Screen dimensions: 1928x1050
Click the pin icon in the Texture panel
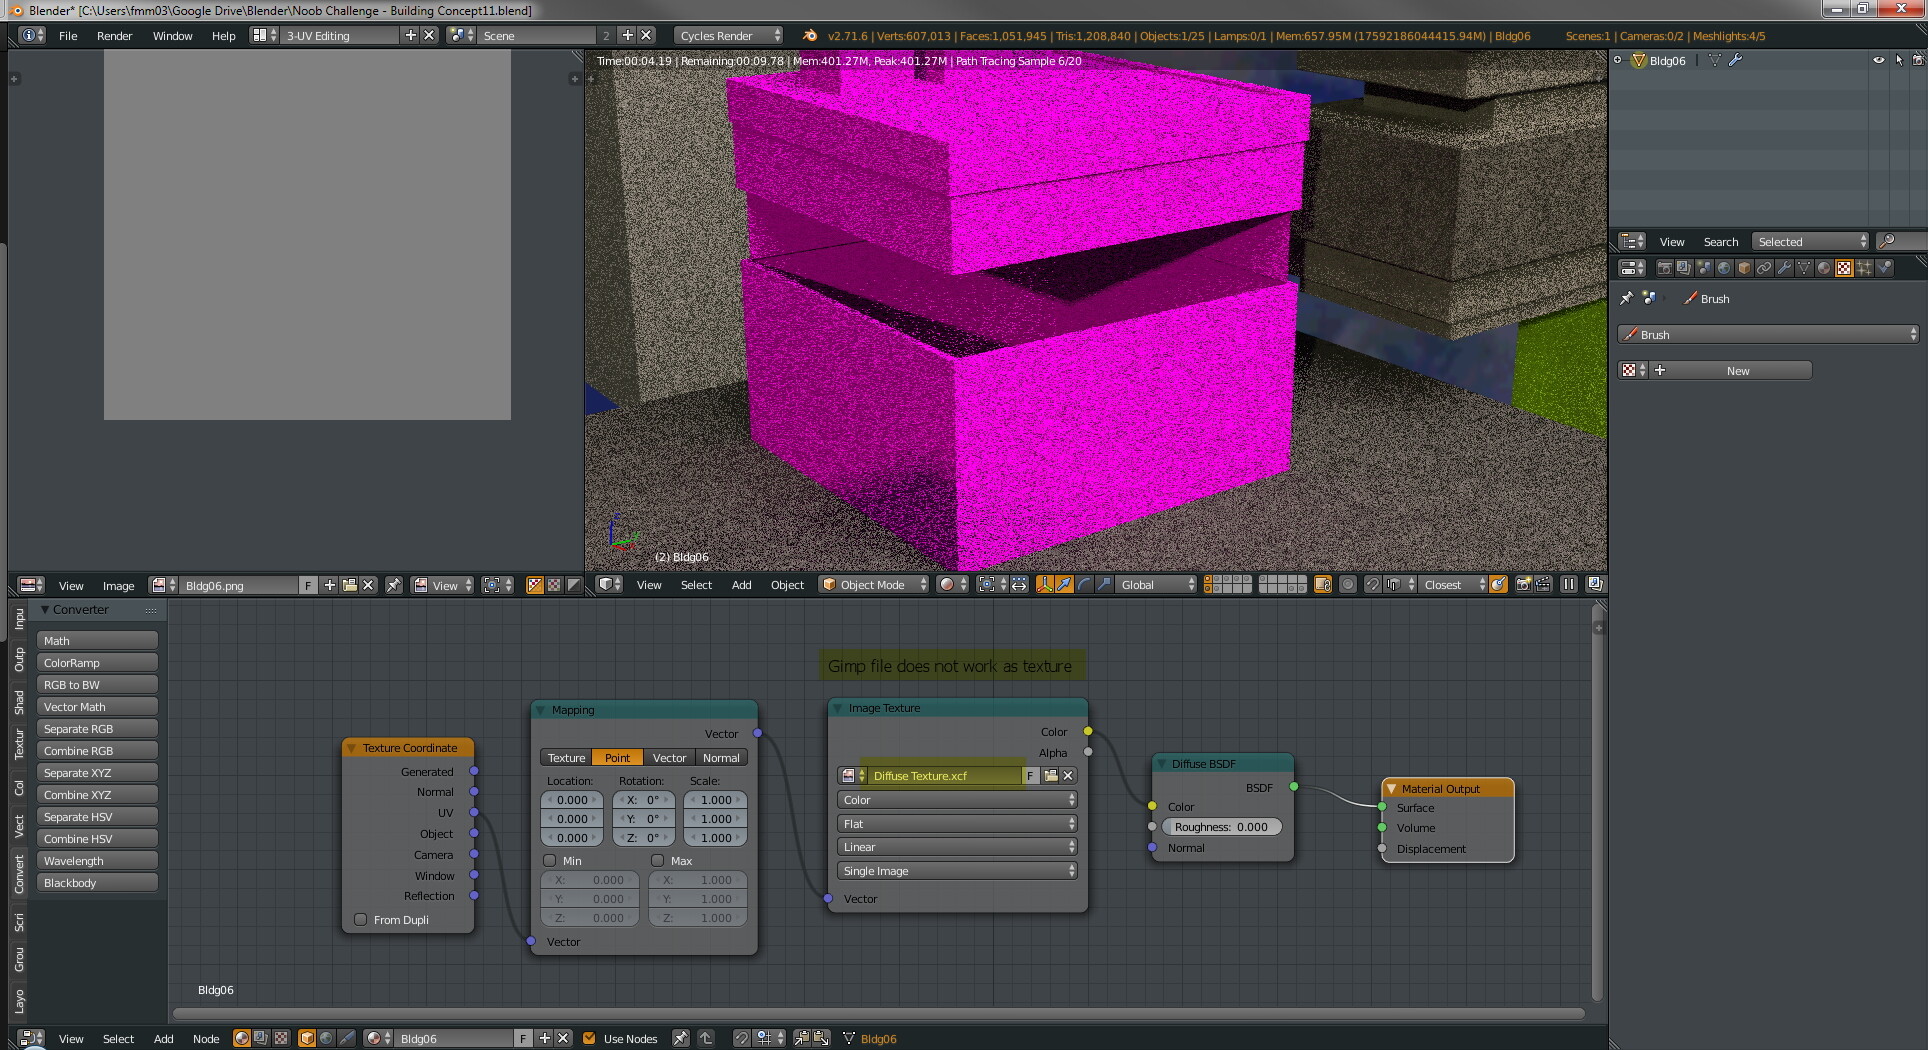(x=1628, y=298)
